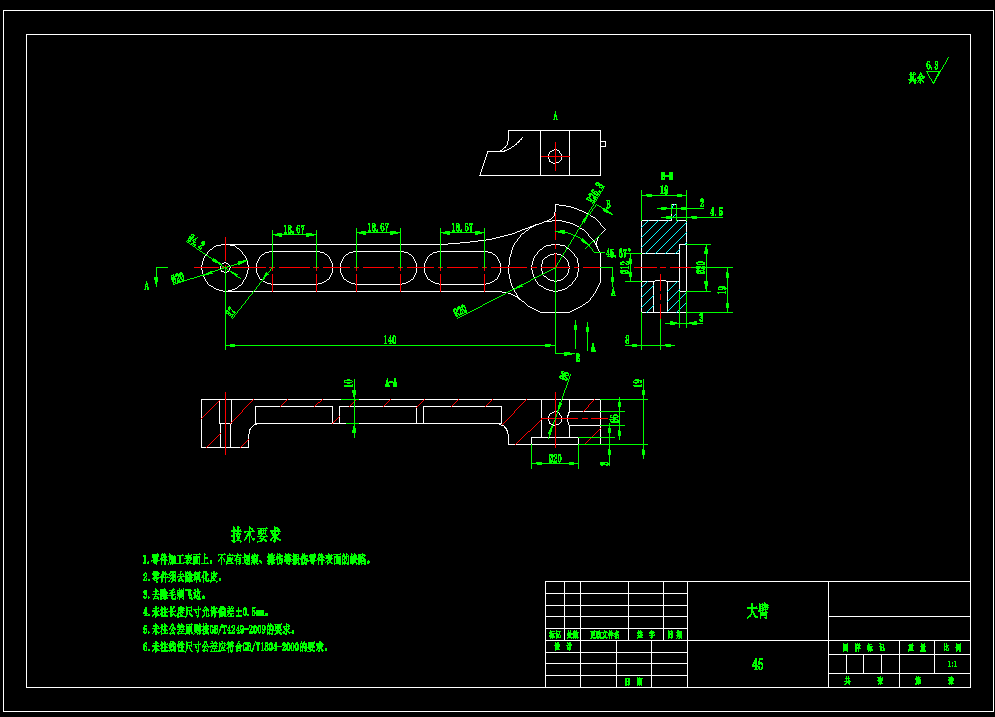This screenshot has width=995, height=717.
Task: Click the '比例' header cell in title block
Action: tap(952, 648)
